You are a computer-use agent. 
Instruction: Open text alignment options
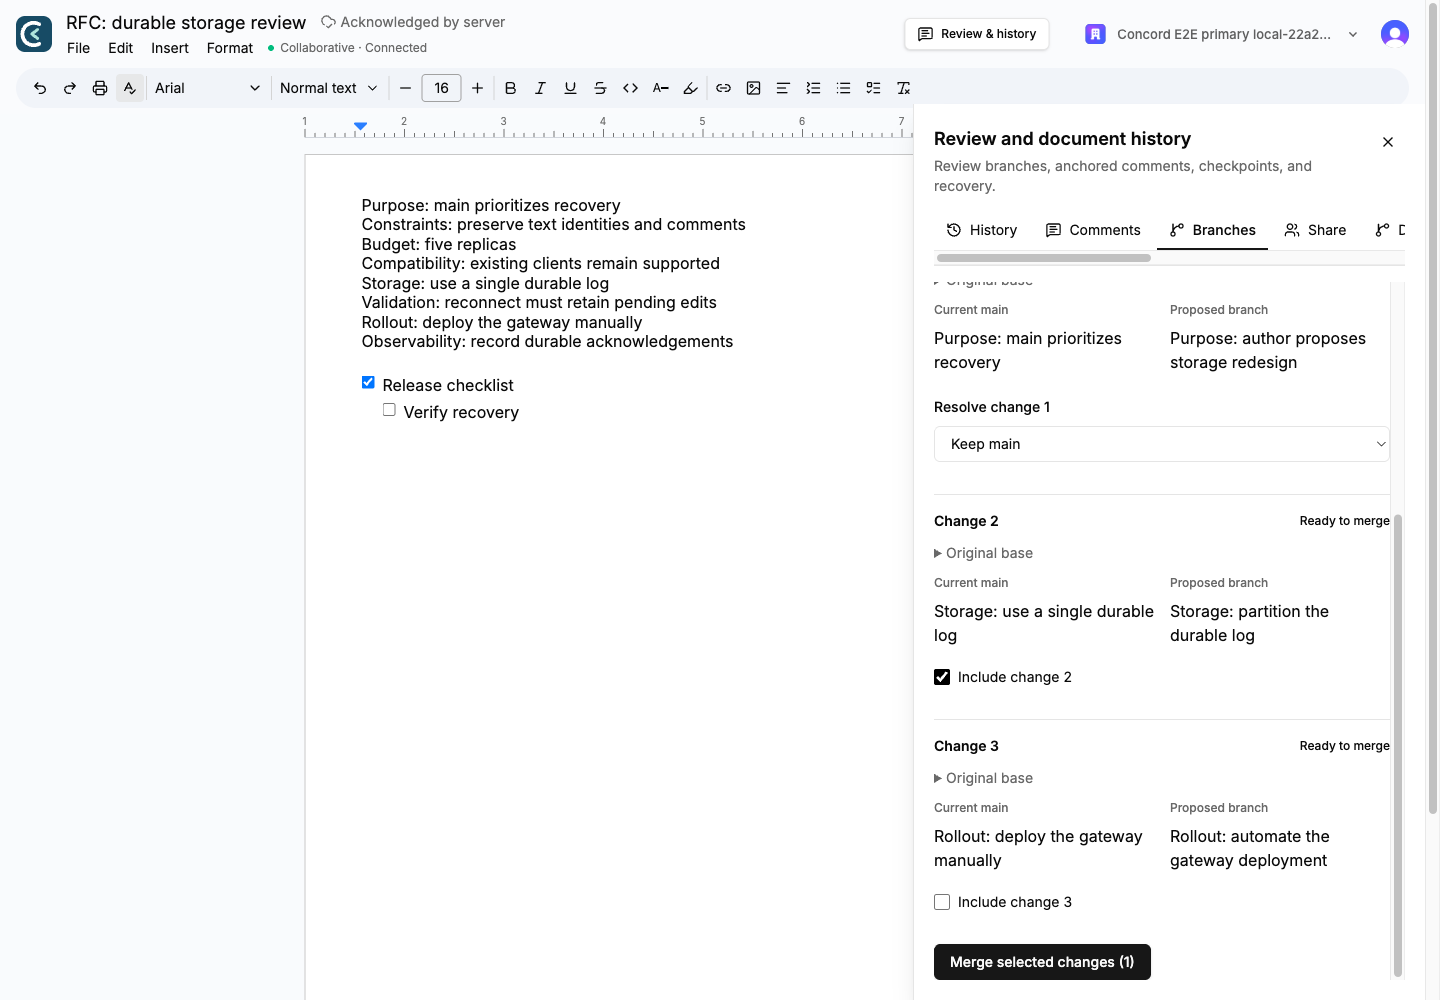[x=783, y=88]
